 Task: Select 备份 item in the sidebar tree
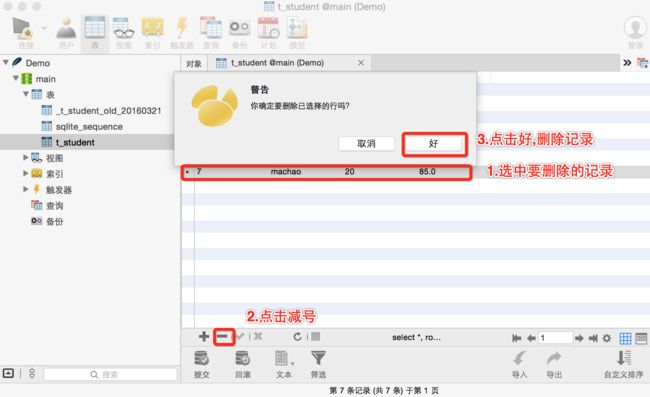pos(47,221)
